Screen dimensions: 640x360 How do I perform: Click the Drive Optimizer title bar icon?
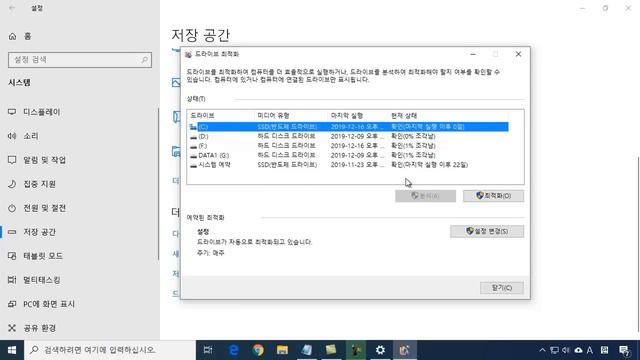[188, 54]
